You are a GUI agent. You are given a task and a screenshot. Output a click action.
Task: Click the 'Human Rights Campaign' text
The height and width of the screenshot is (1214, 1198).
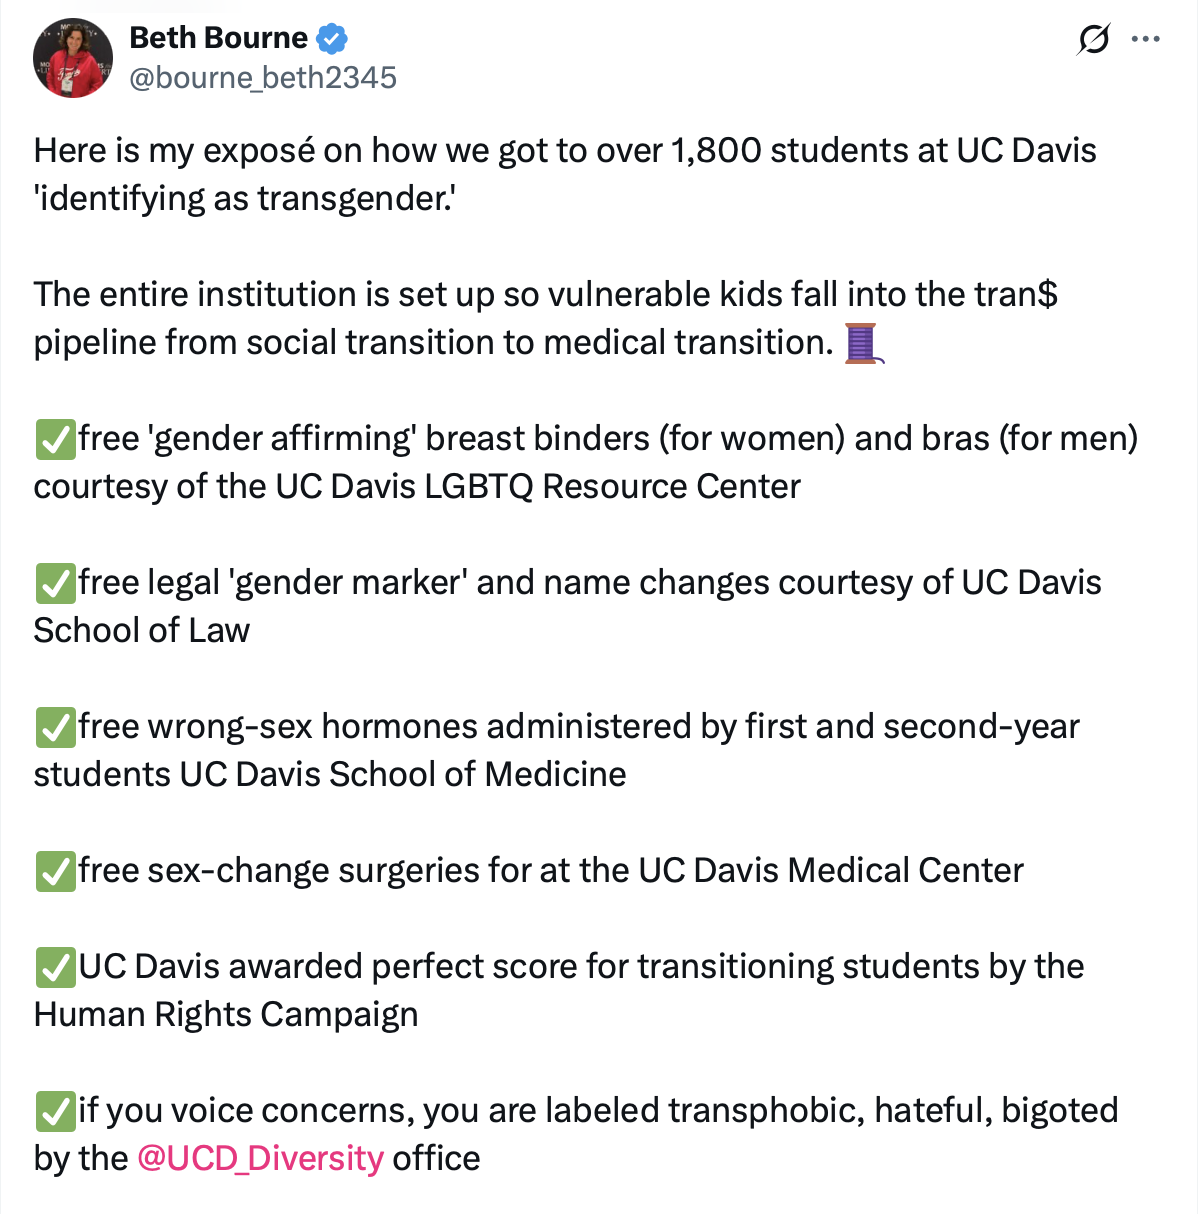(226, 1015)
